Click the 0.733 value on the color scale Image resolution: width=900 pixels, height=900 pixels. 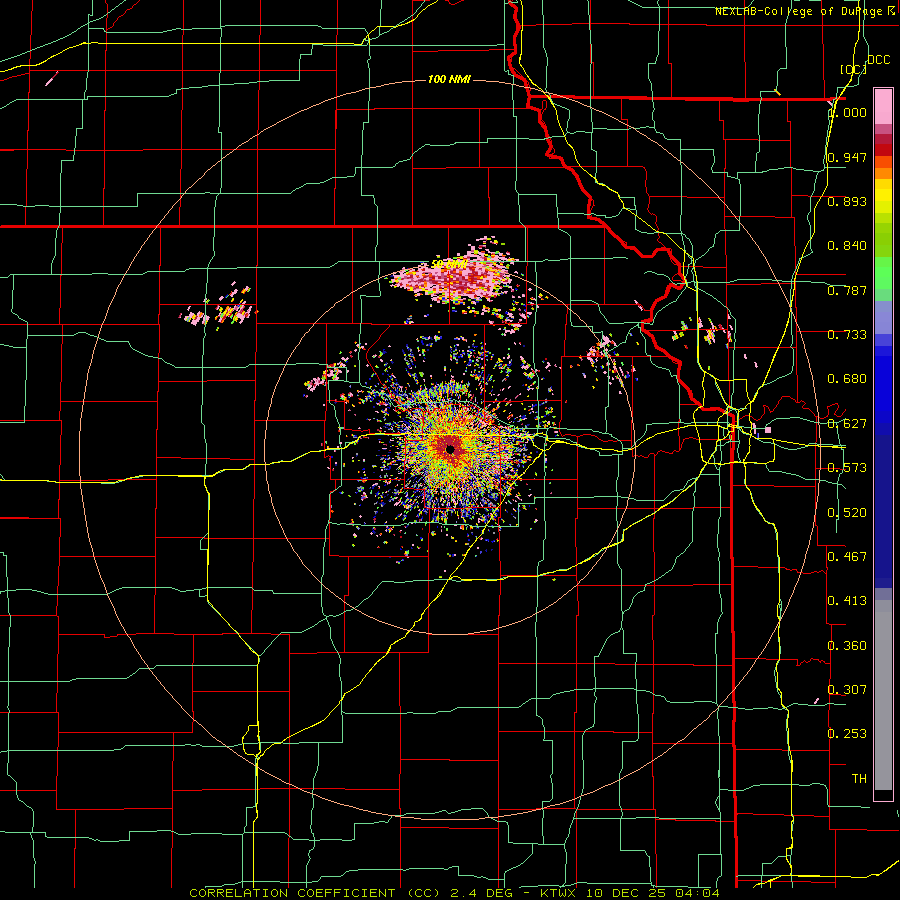pos(847,335)
